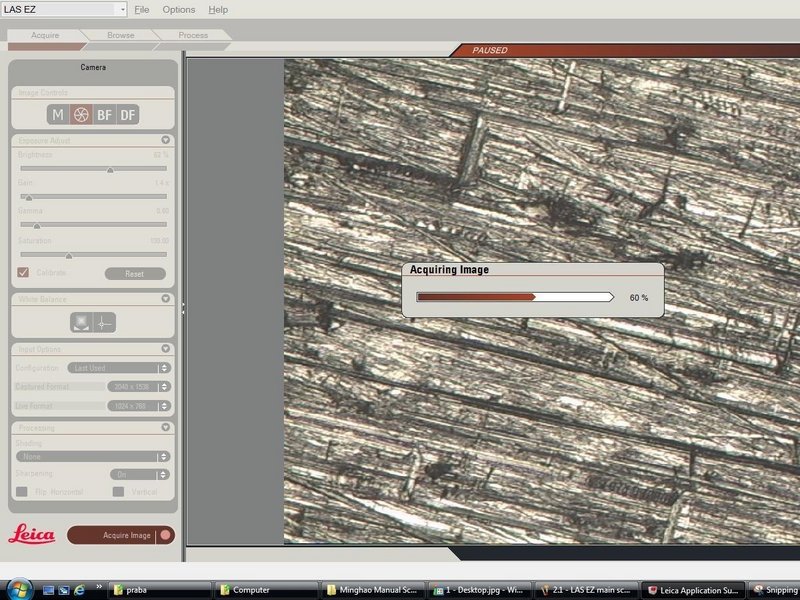Click the auto white balance icon
Viewport: 800px width, 600px height.
point(82,322)
